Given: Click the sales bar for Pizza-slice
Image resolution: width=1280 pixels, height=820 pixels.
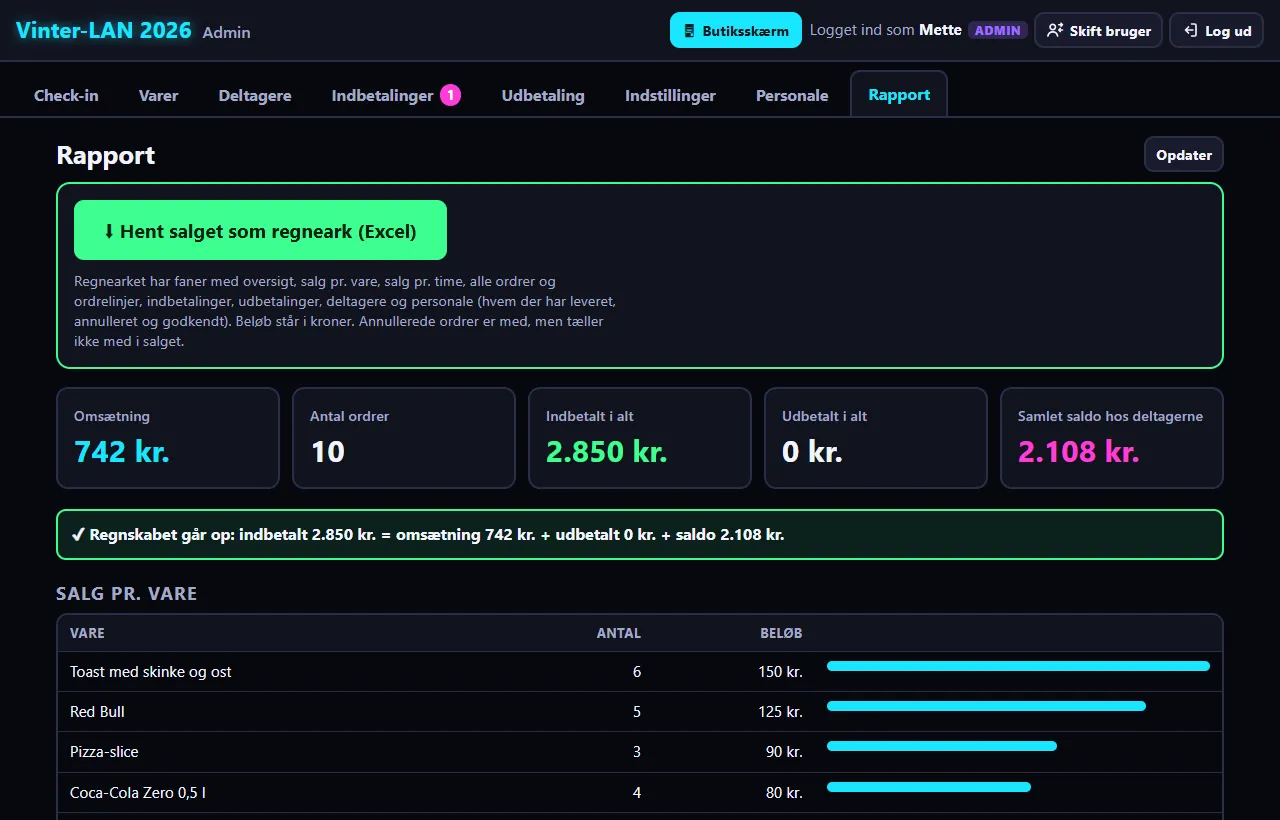Looking at the screenshot, I should point(942,746).
